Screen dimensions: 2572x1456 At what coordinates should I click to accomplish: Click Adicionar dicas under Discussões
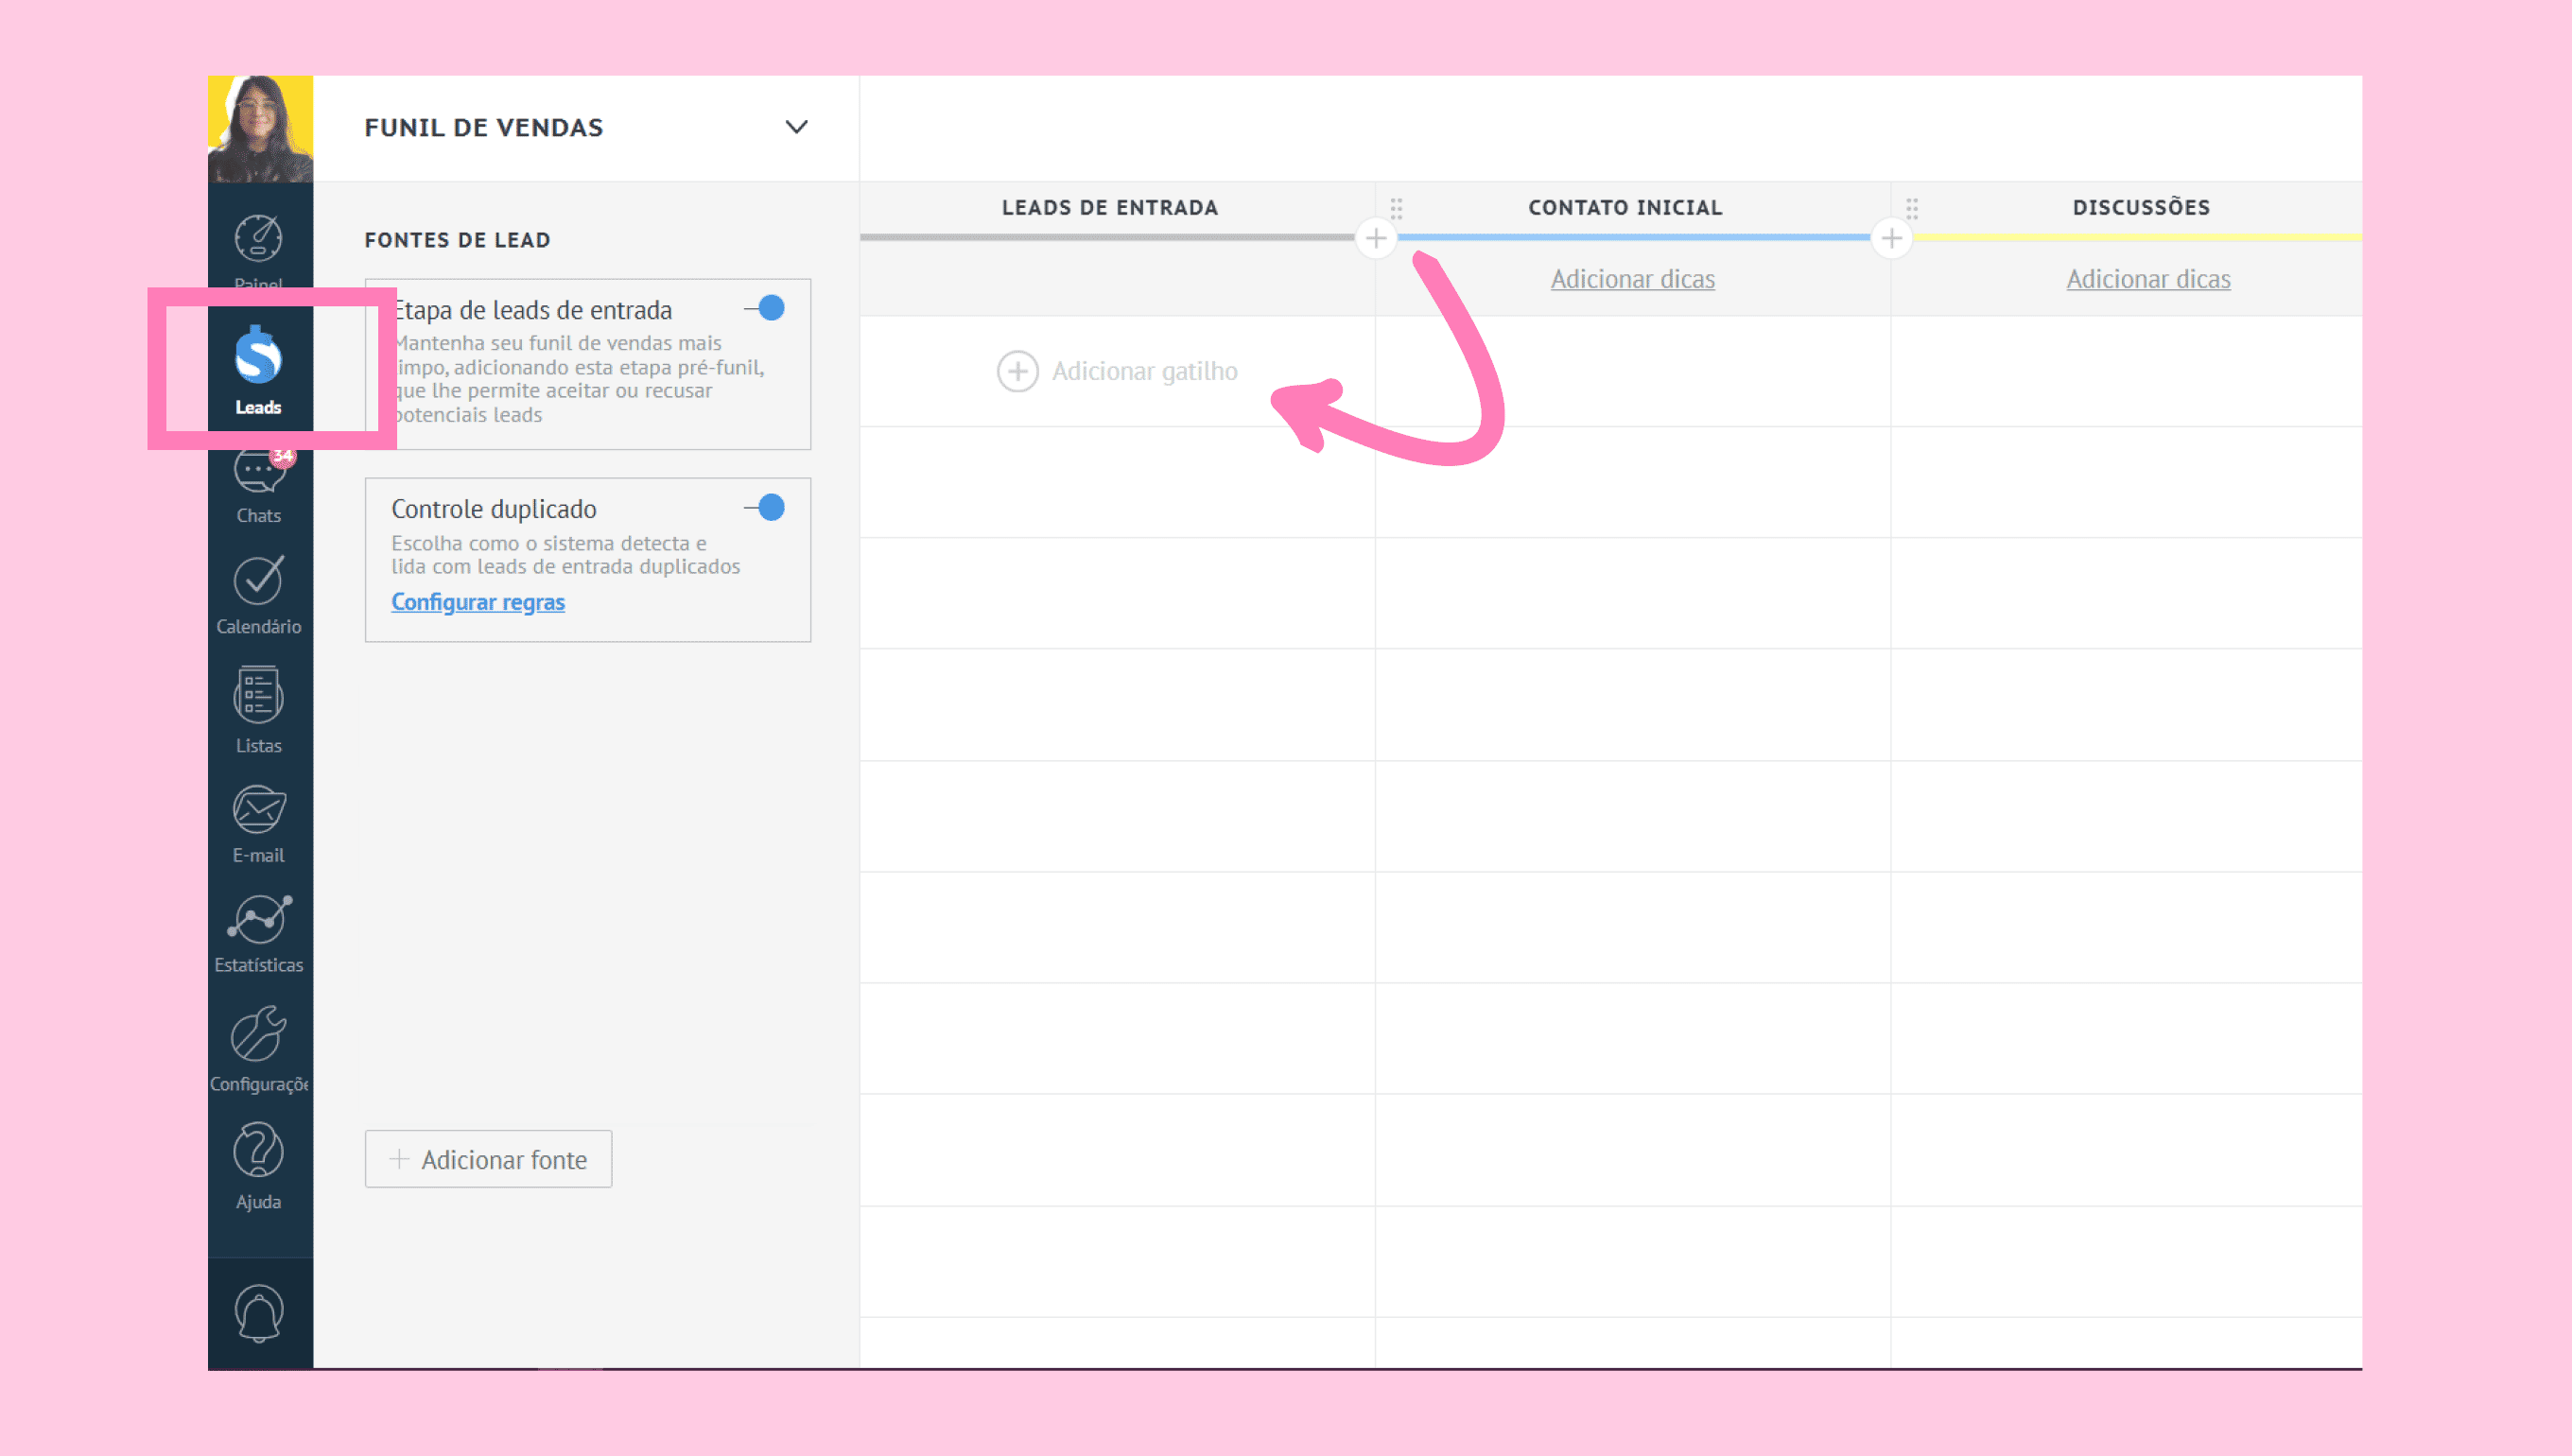pos(2149,279)
